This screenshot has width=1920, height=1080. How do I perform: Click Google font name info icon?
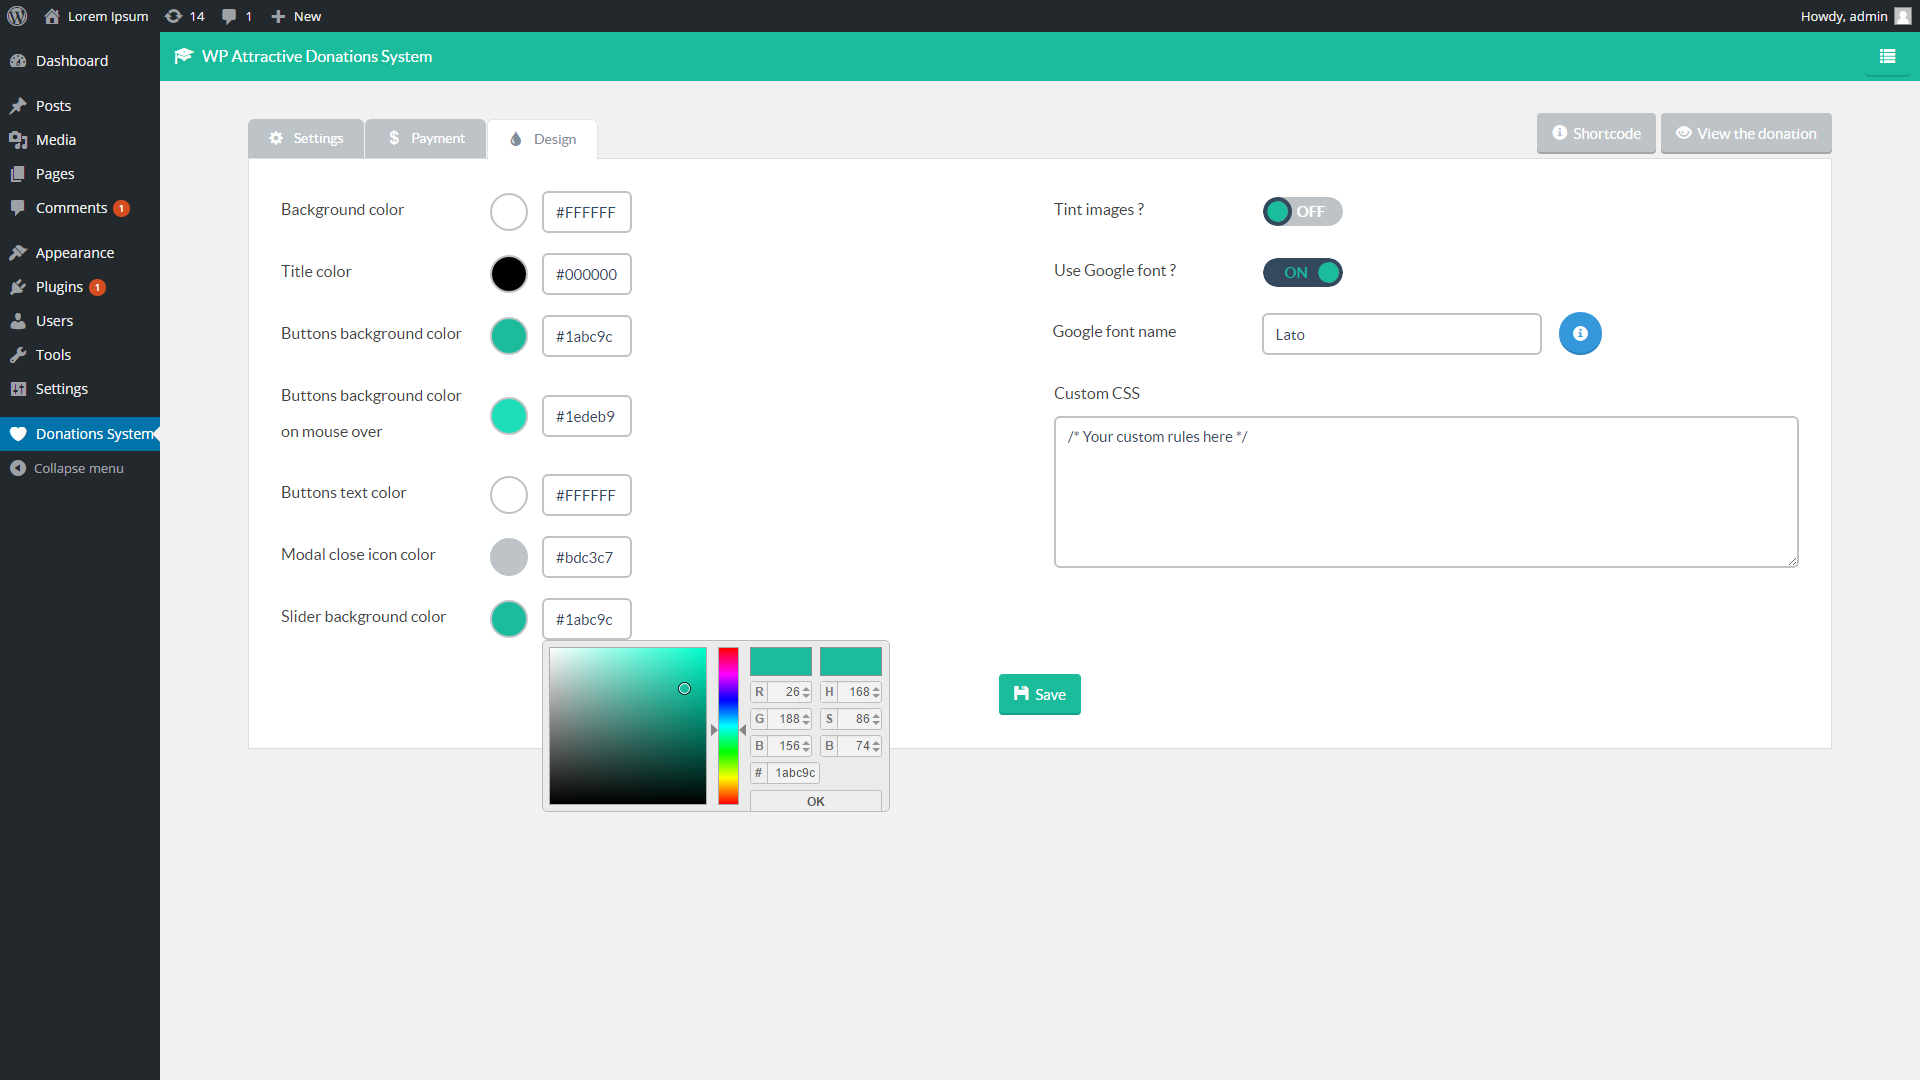[1580, 334]
